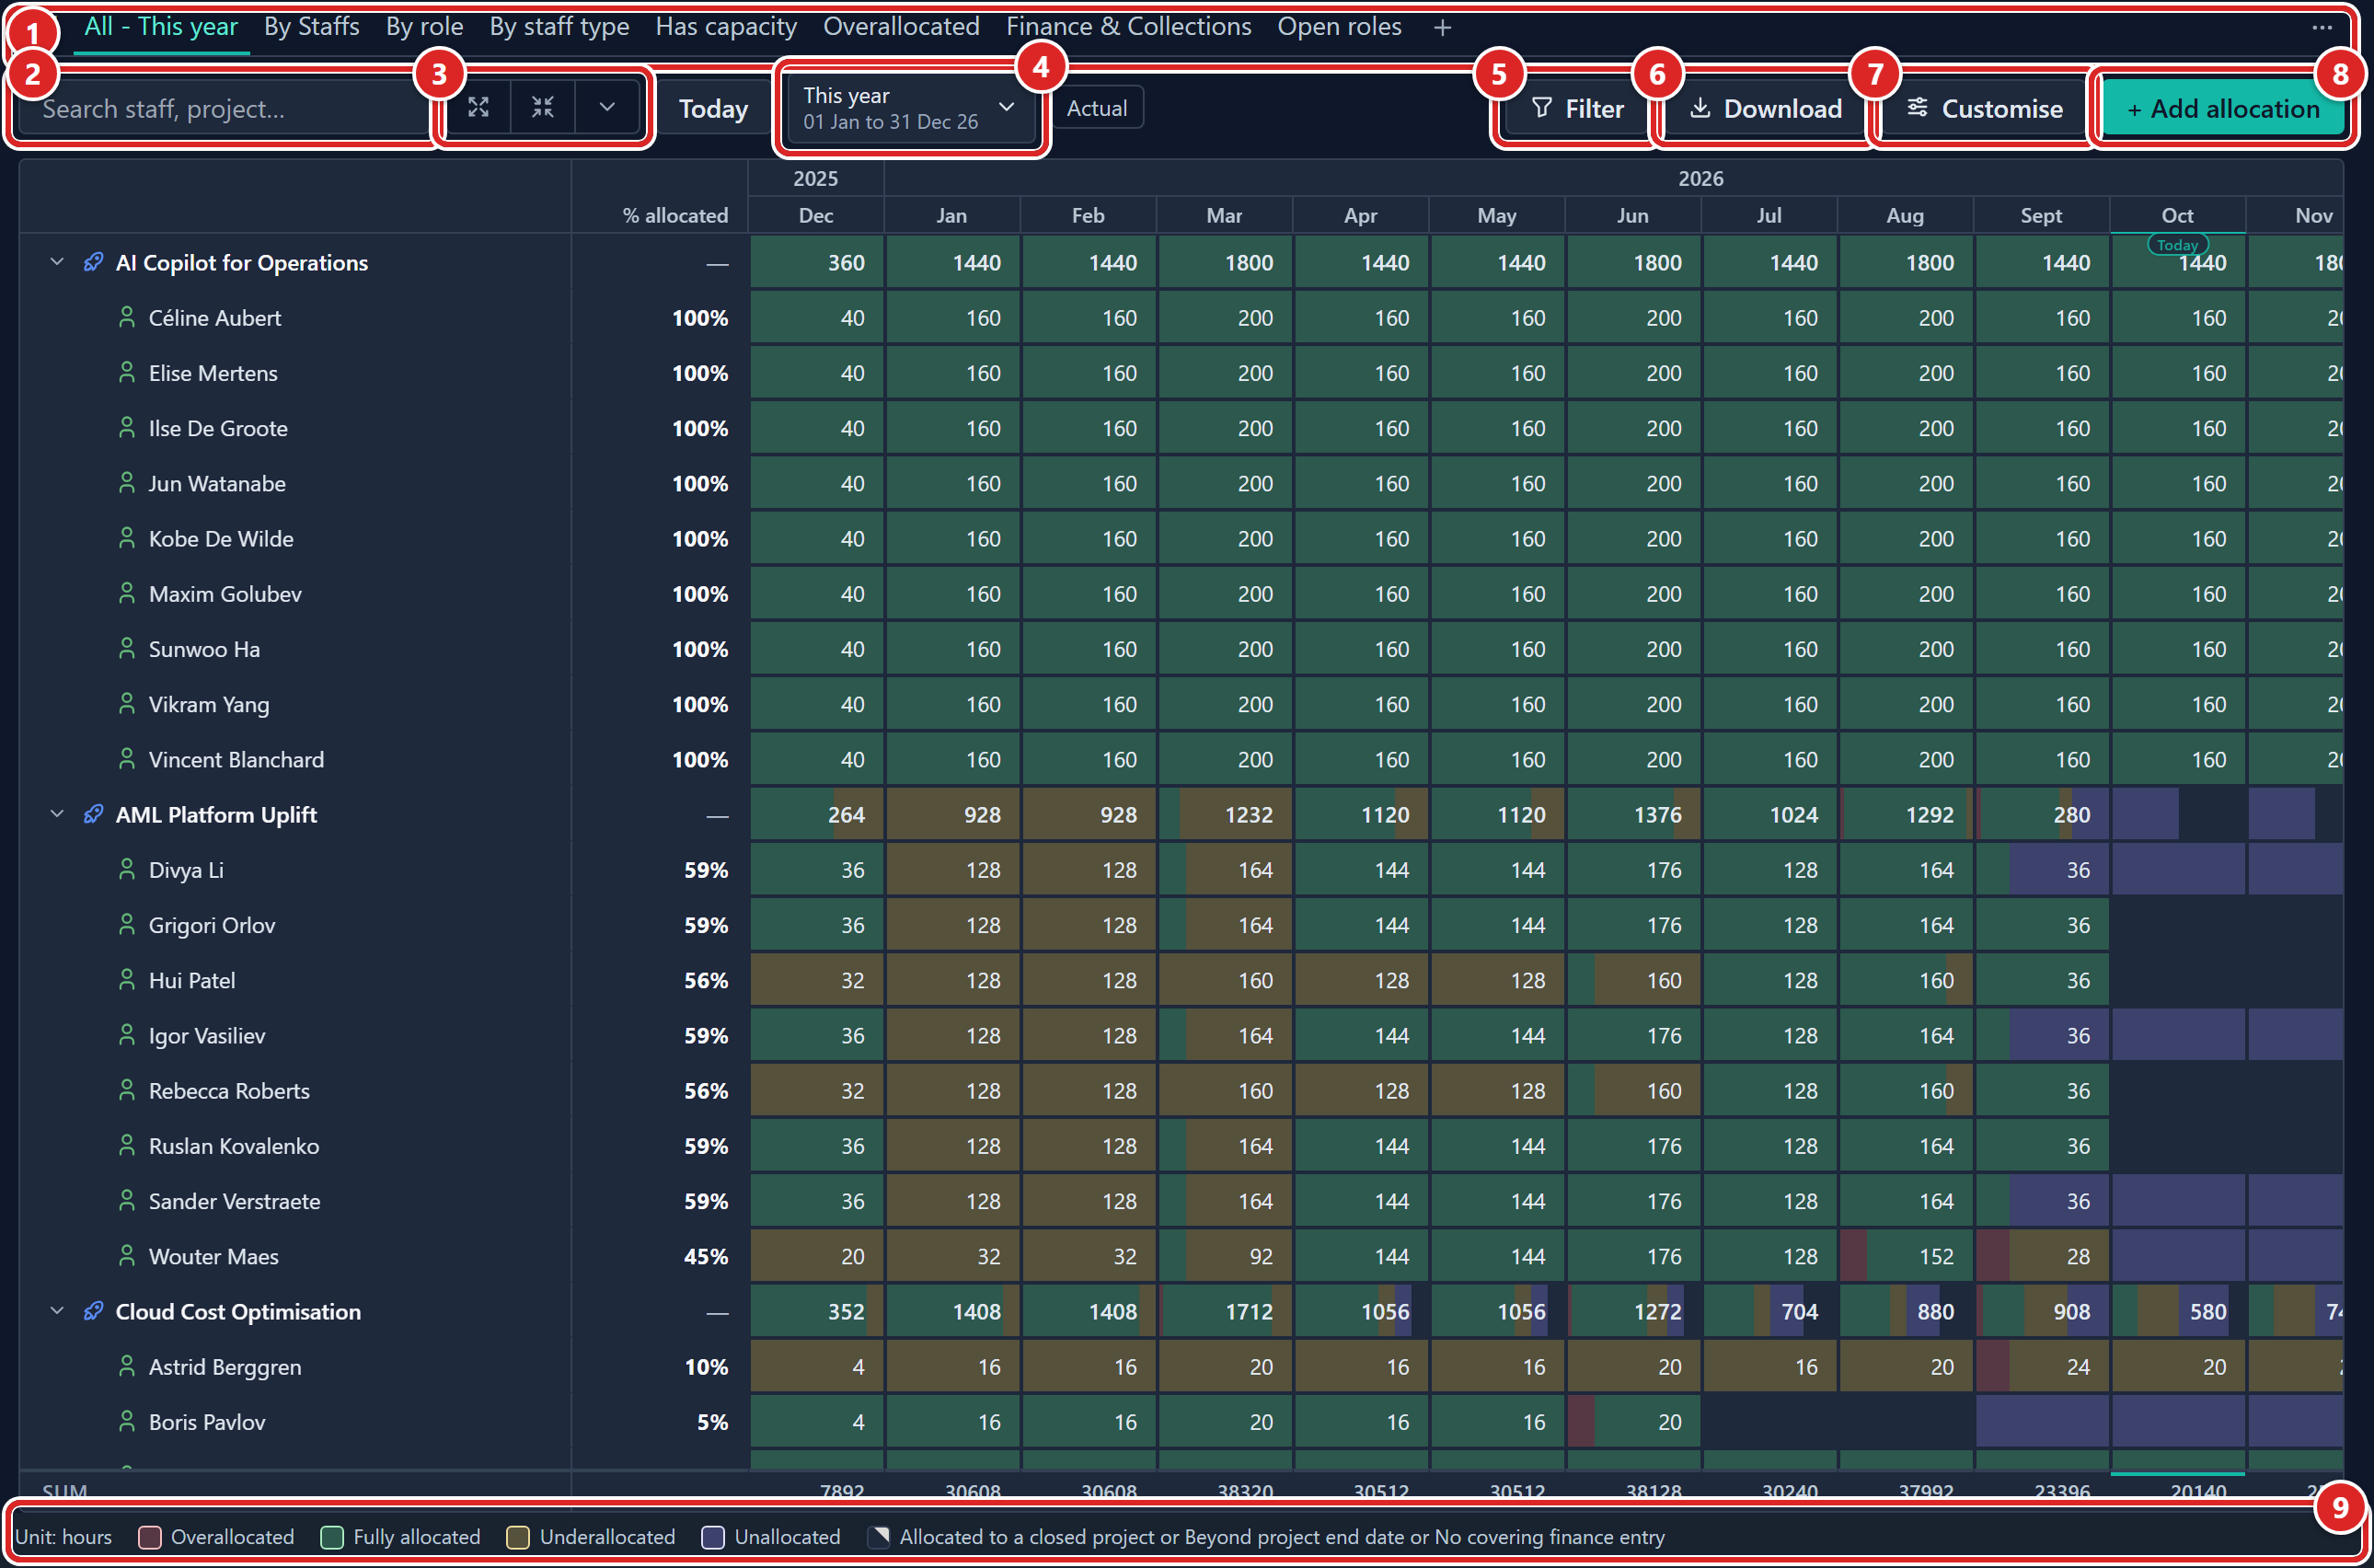Click the Cloud Cost Optimisation Mar total 1712
Viewport: 2374px width, 1568px height.
point(1224,1312)
